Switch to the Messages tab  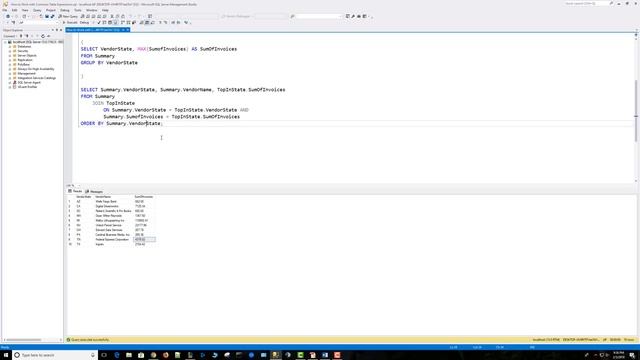[x=94, y=191]
